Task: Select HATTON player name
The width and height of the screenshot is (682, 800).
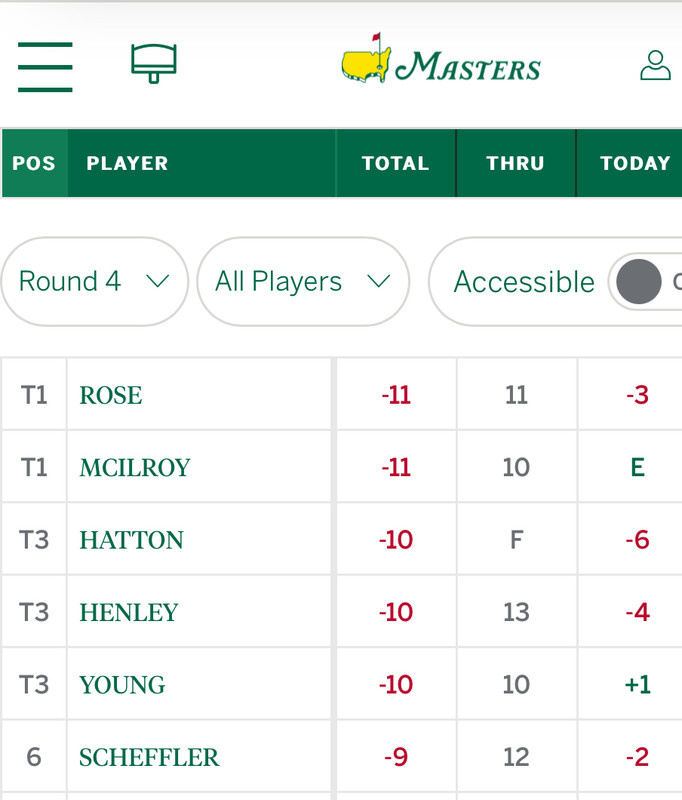Action: (132, 540)
